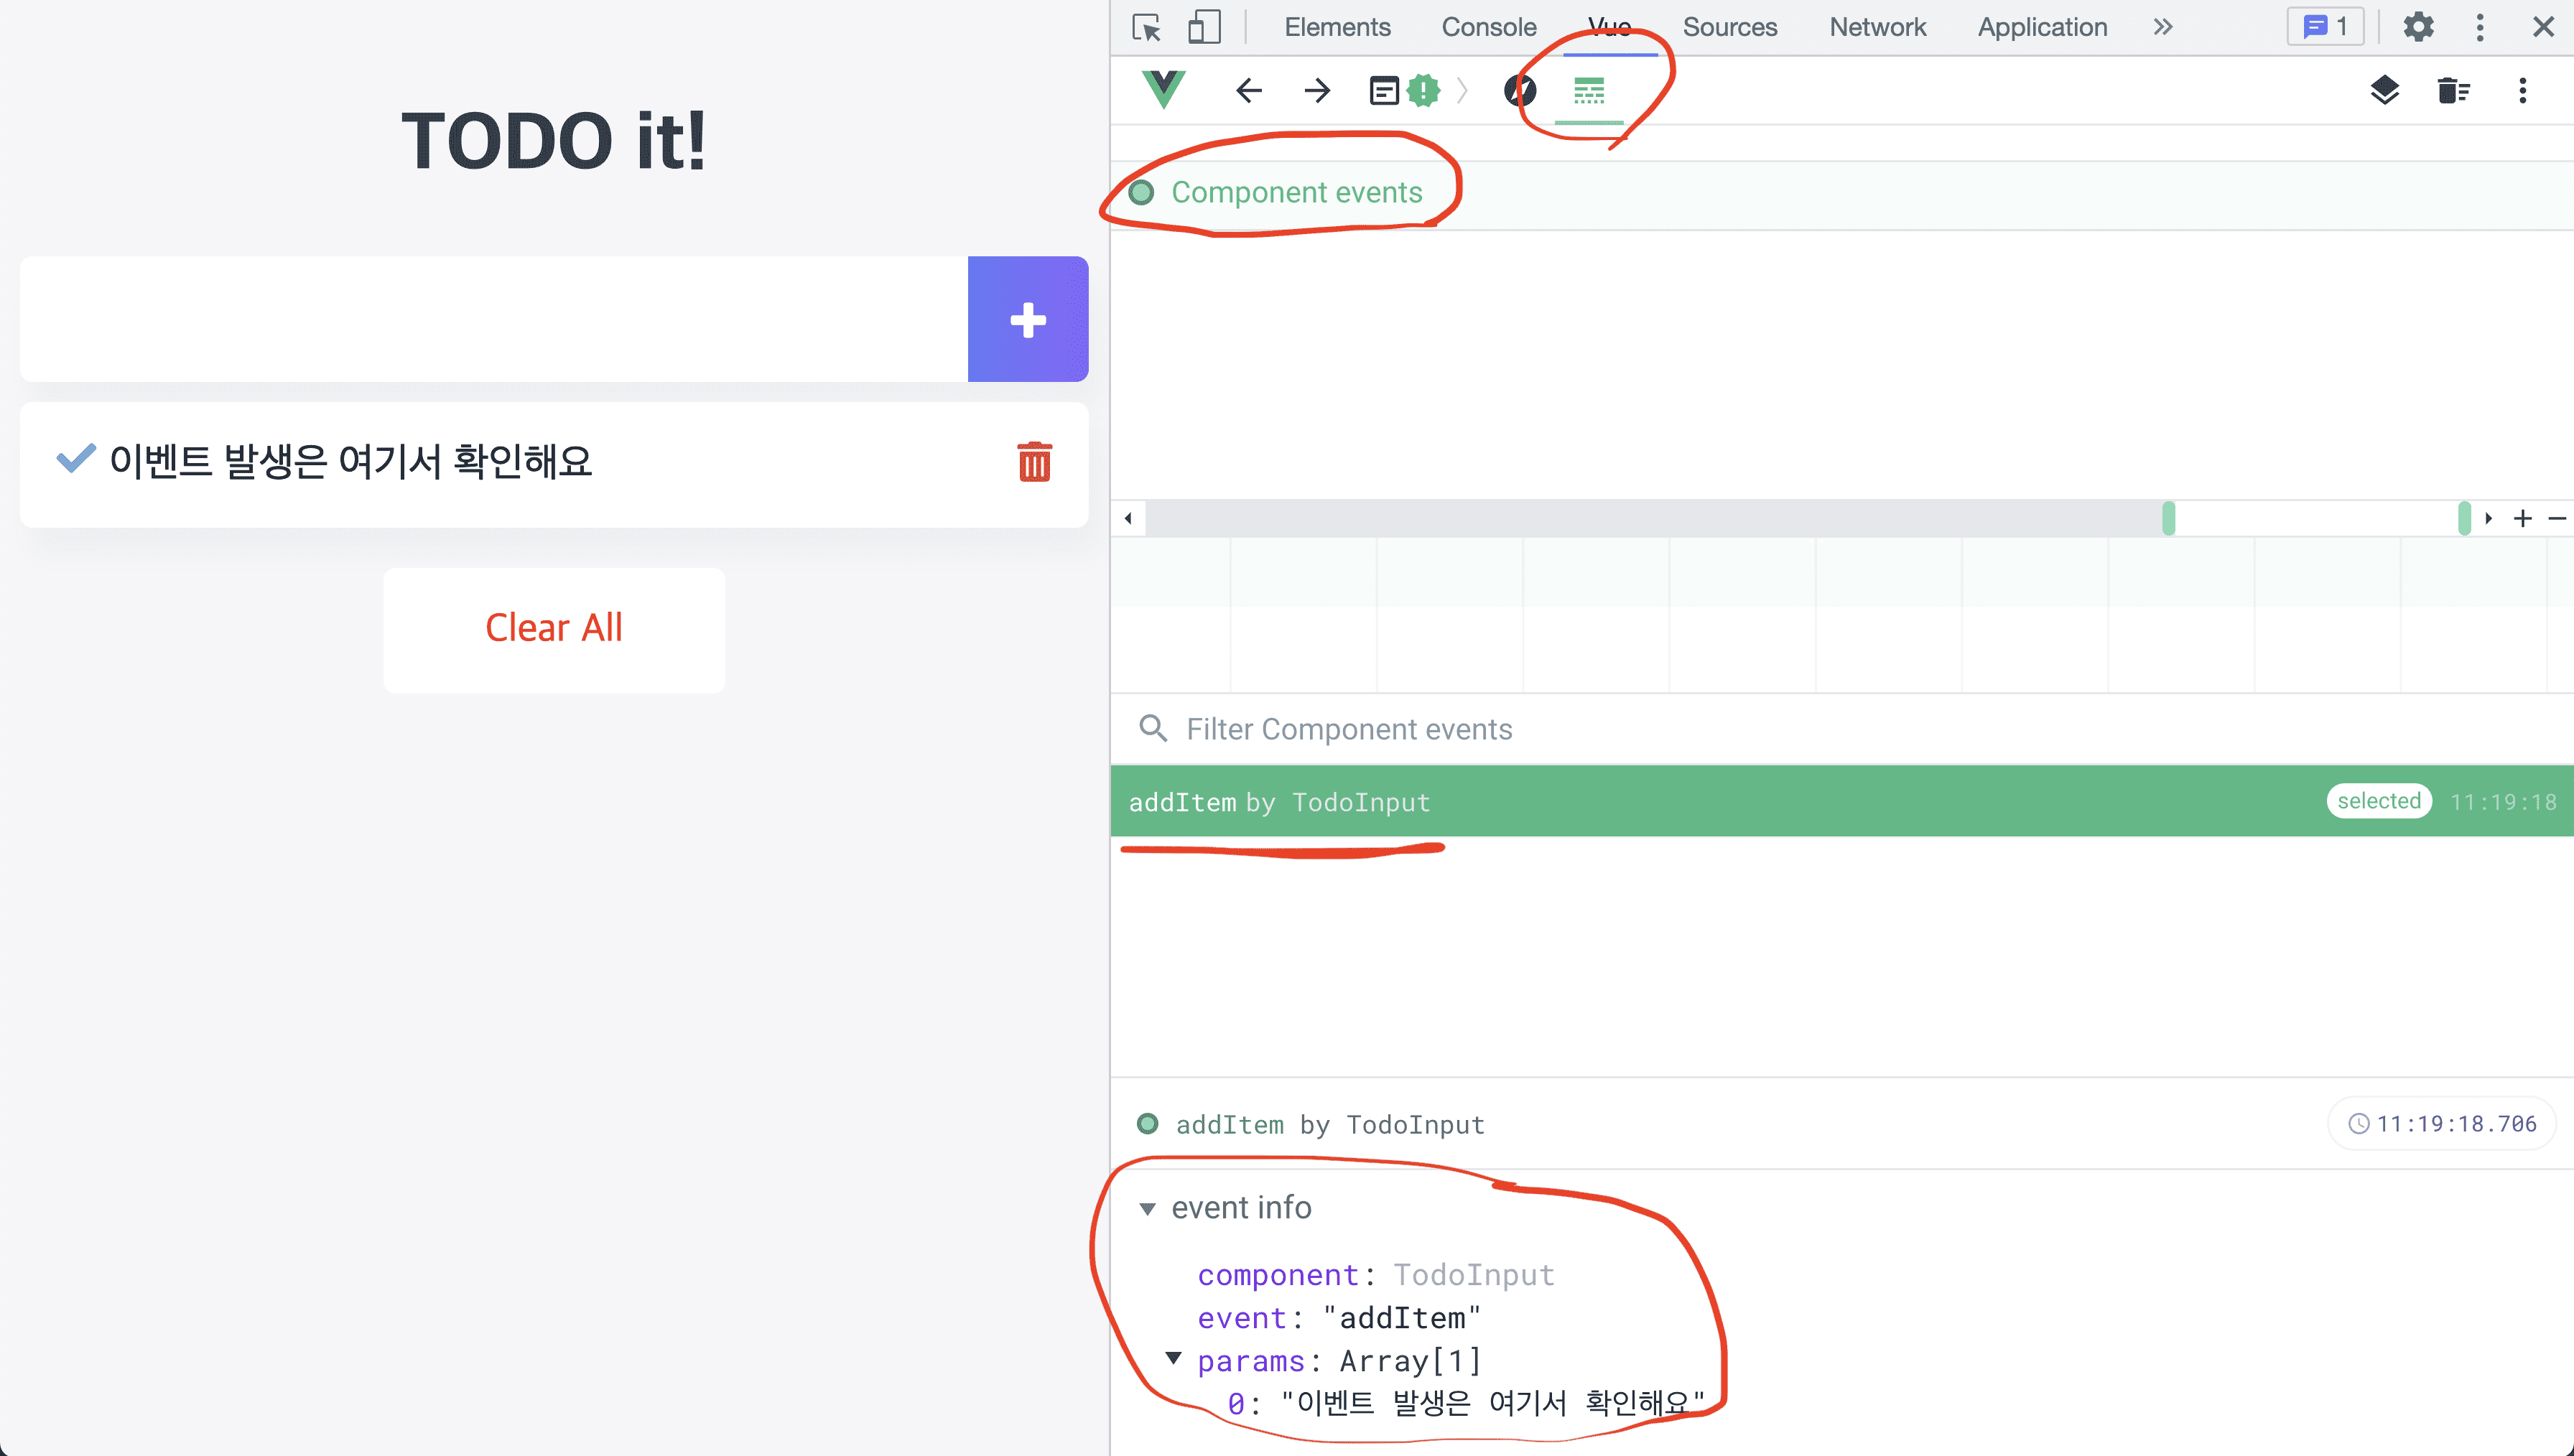Click the TODO it! heading
The height and width of the screenshot is (1456, 2574).
point(554,141)
